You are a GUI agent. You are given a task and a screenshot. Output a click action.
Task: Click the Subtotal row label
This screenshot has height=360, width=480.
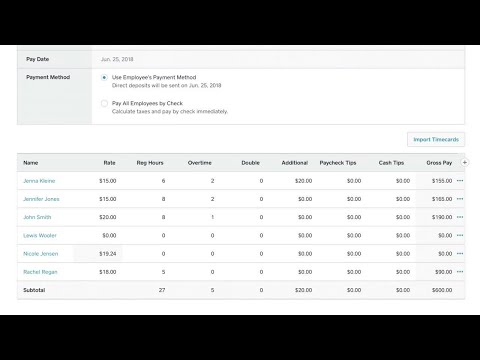(x=34, y=290)
